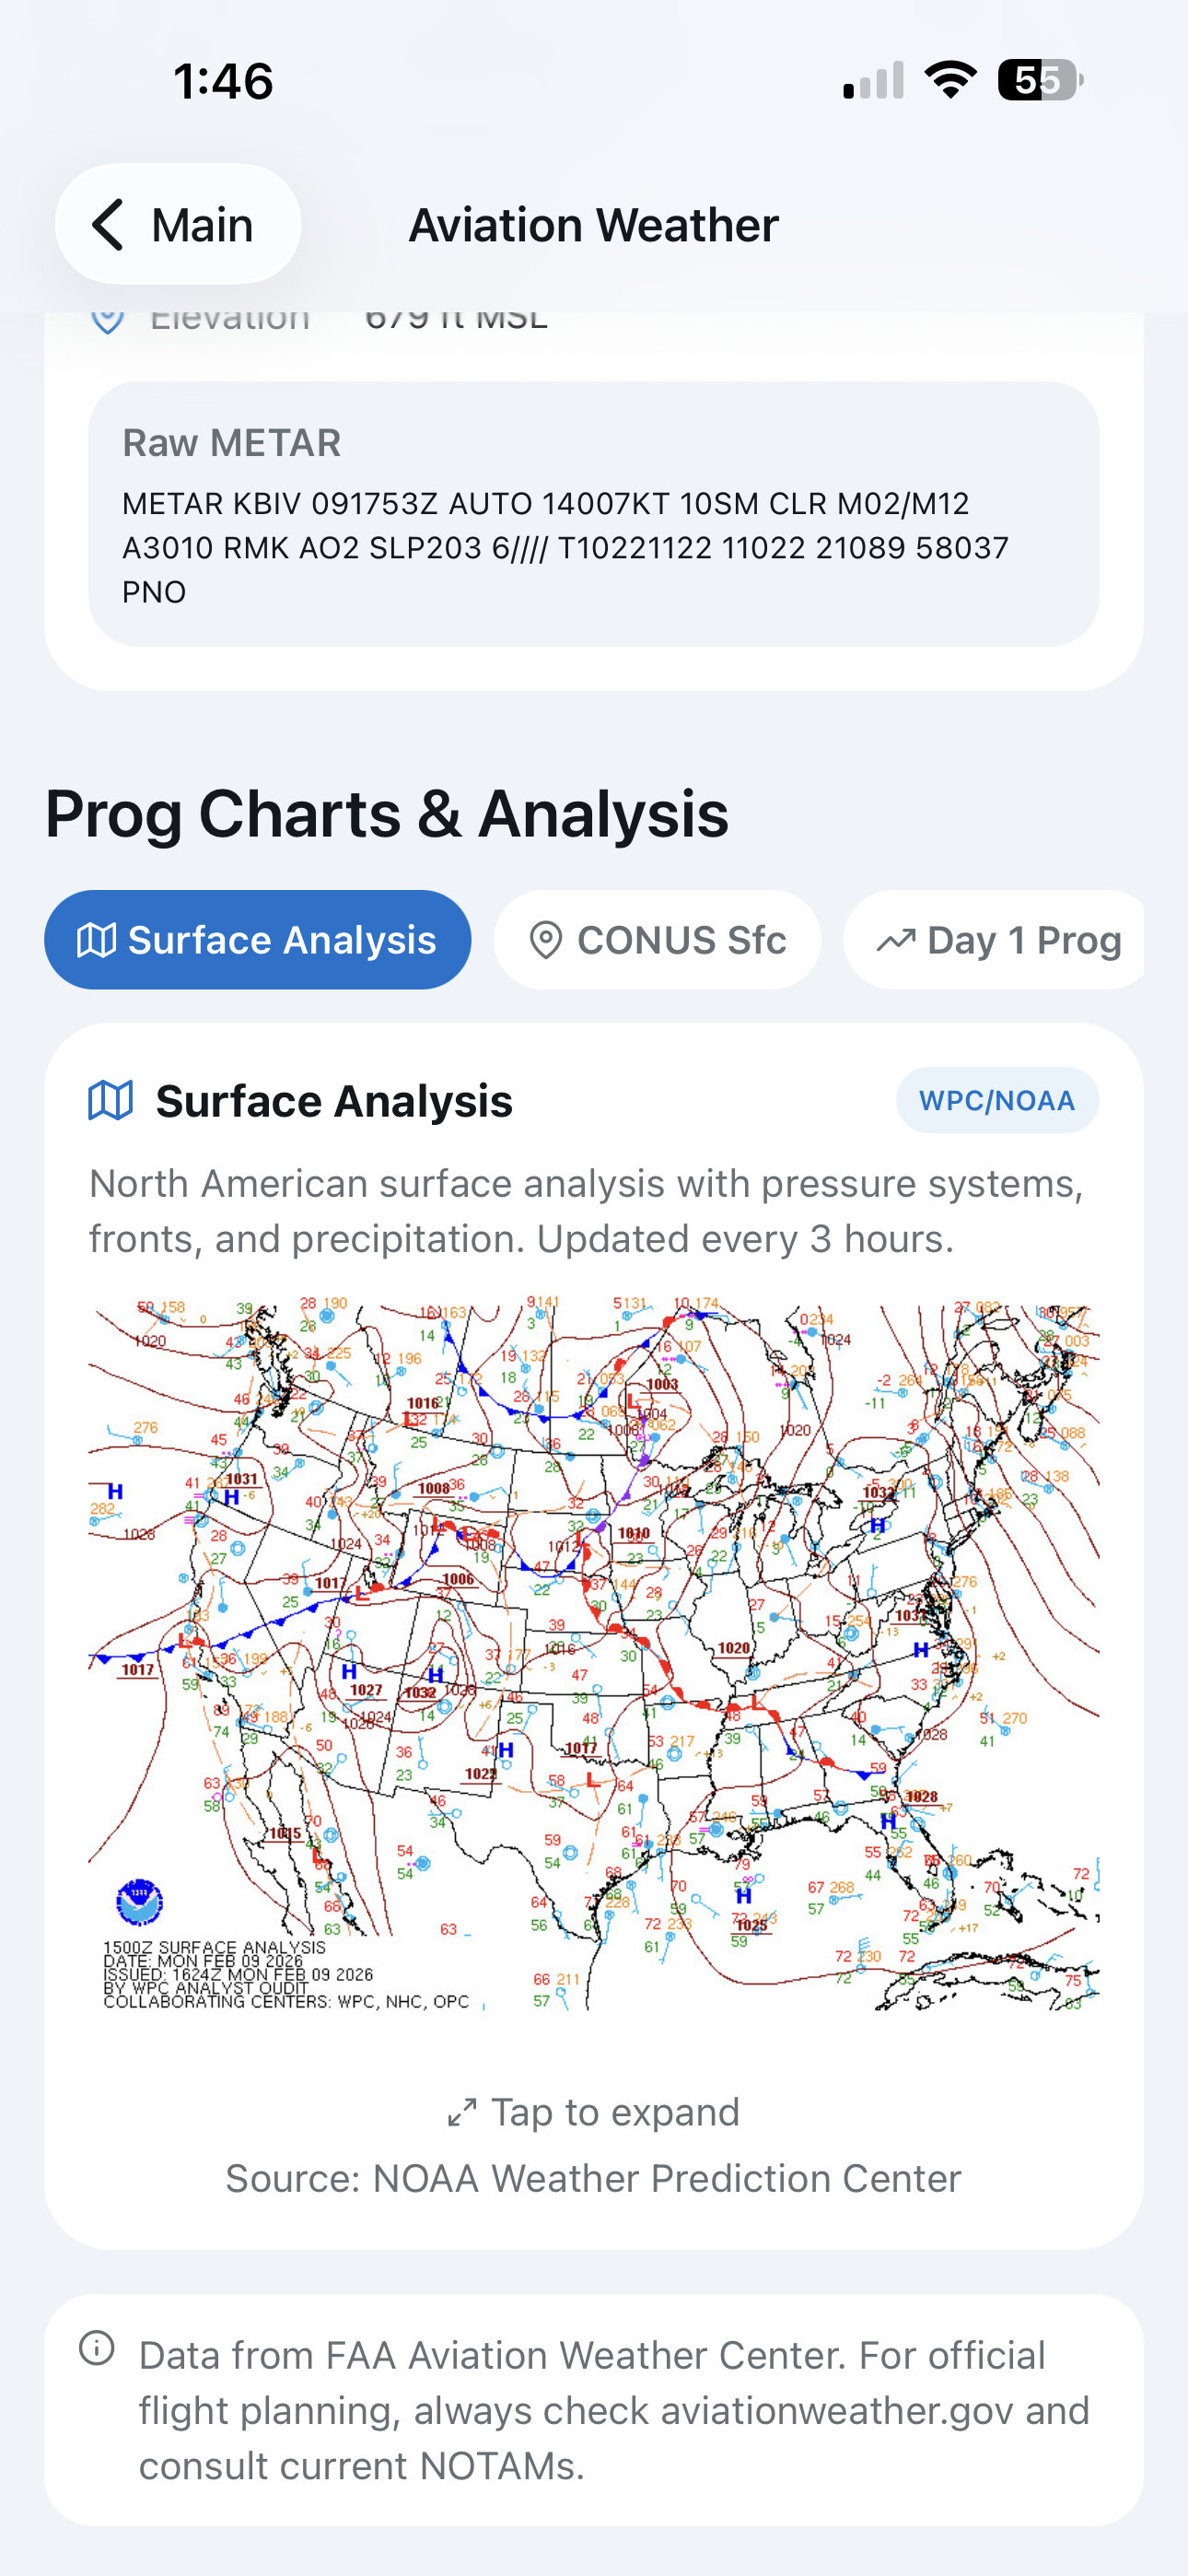Click the expand arrows icon near Tap to expand
The height and width of the screenshot is (2576, 1188).
coord(461,2111)
